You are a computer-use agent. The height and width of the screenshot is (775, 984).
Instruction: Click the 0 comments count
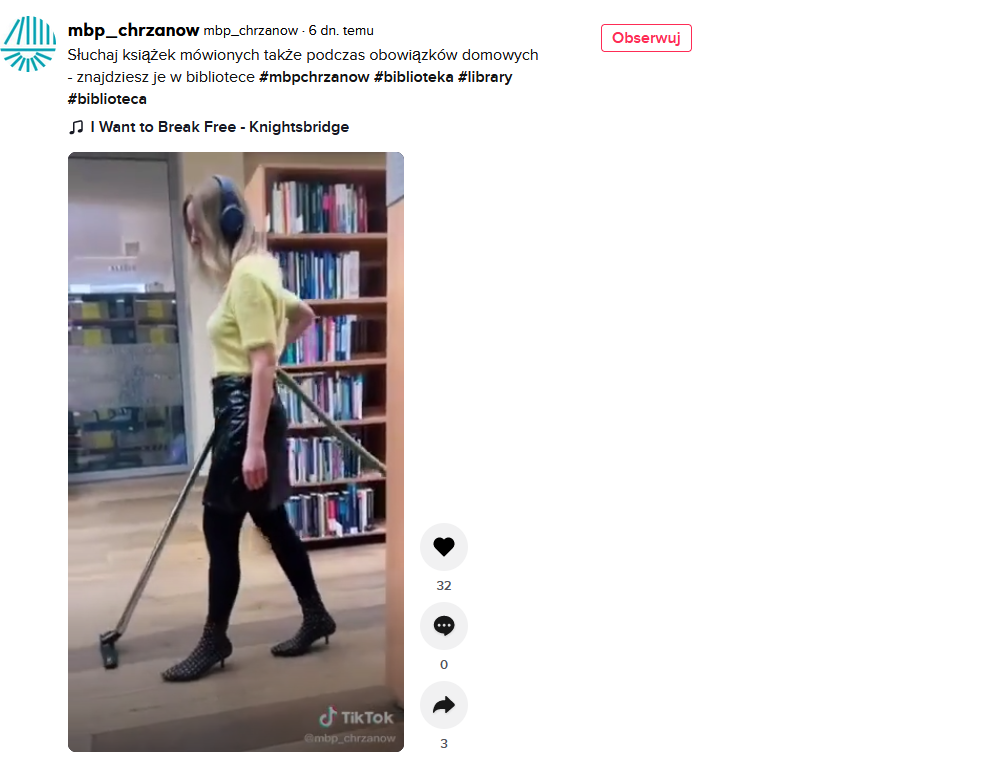click(444, 665)
